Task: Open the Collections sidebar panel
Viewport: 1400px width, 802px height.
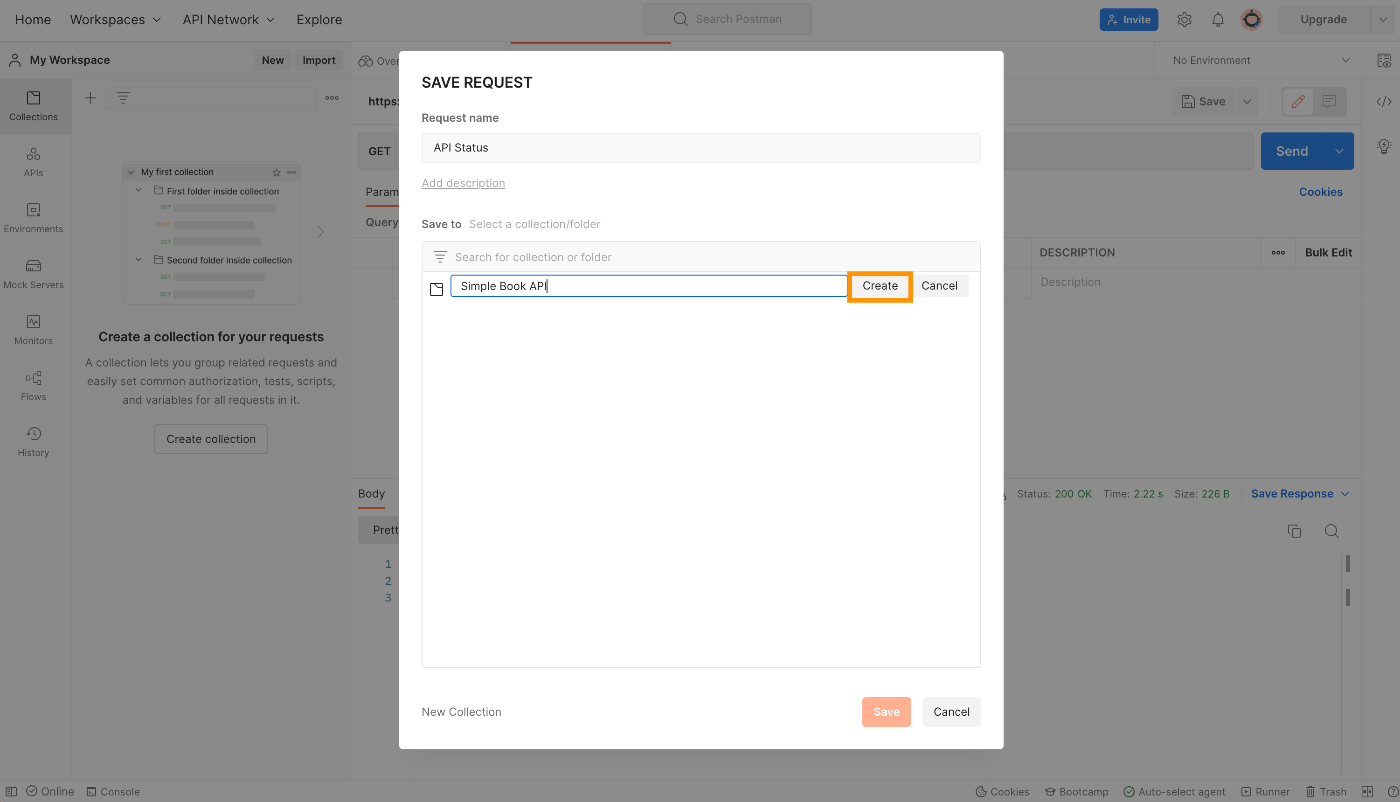Action: (x=34, y=106)
